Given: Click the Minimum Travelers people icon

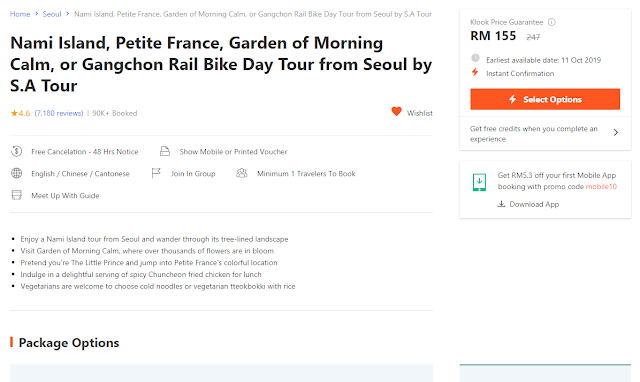Looking at the screenshot, I should (242, 173).
